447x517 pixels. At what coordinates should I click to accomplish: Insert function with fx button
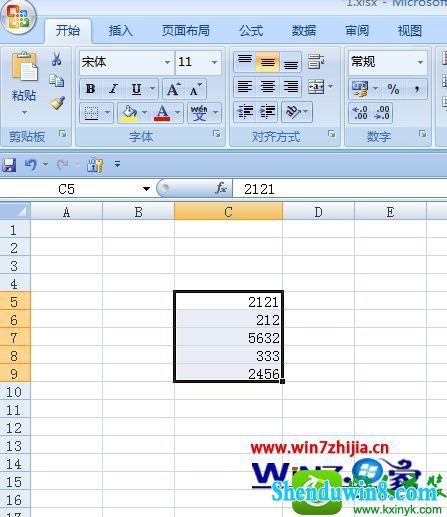click(221, 189)
